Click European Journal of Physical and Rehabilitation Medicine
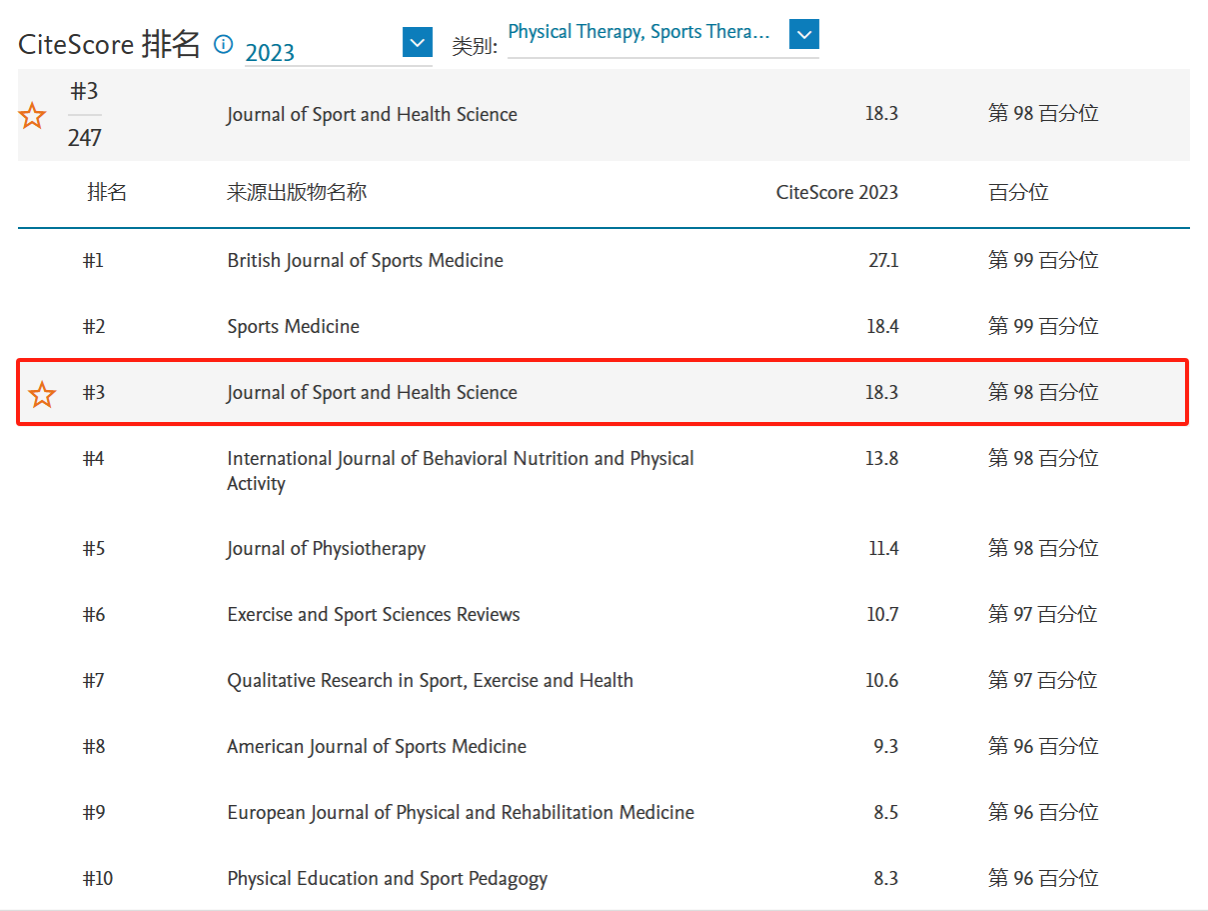Image resolution: width=1208 pixels, height=911 pixels. [460, 813]
